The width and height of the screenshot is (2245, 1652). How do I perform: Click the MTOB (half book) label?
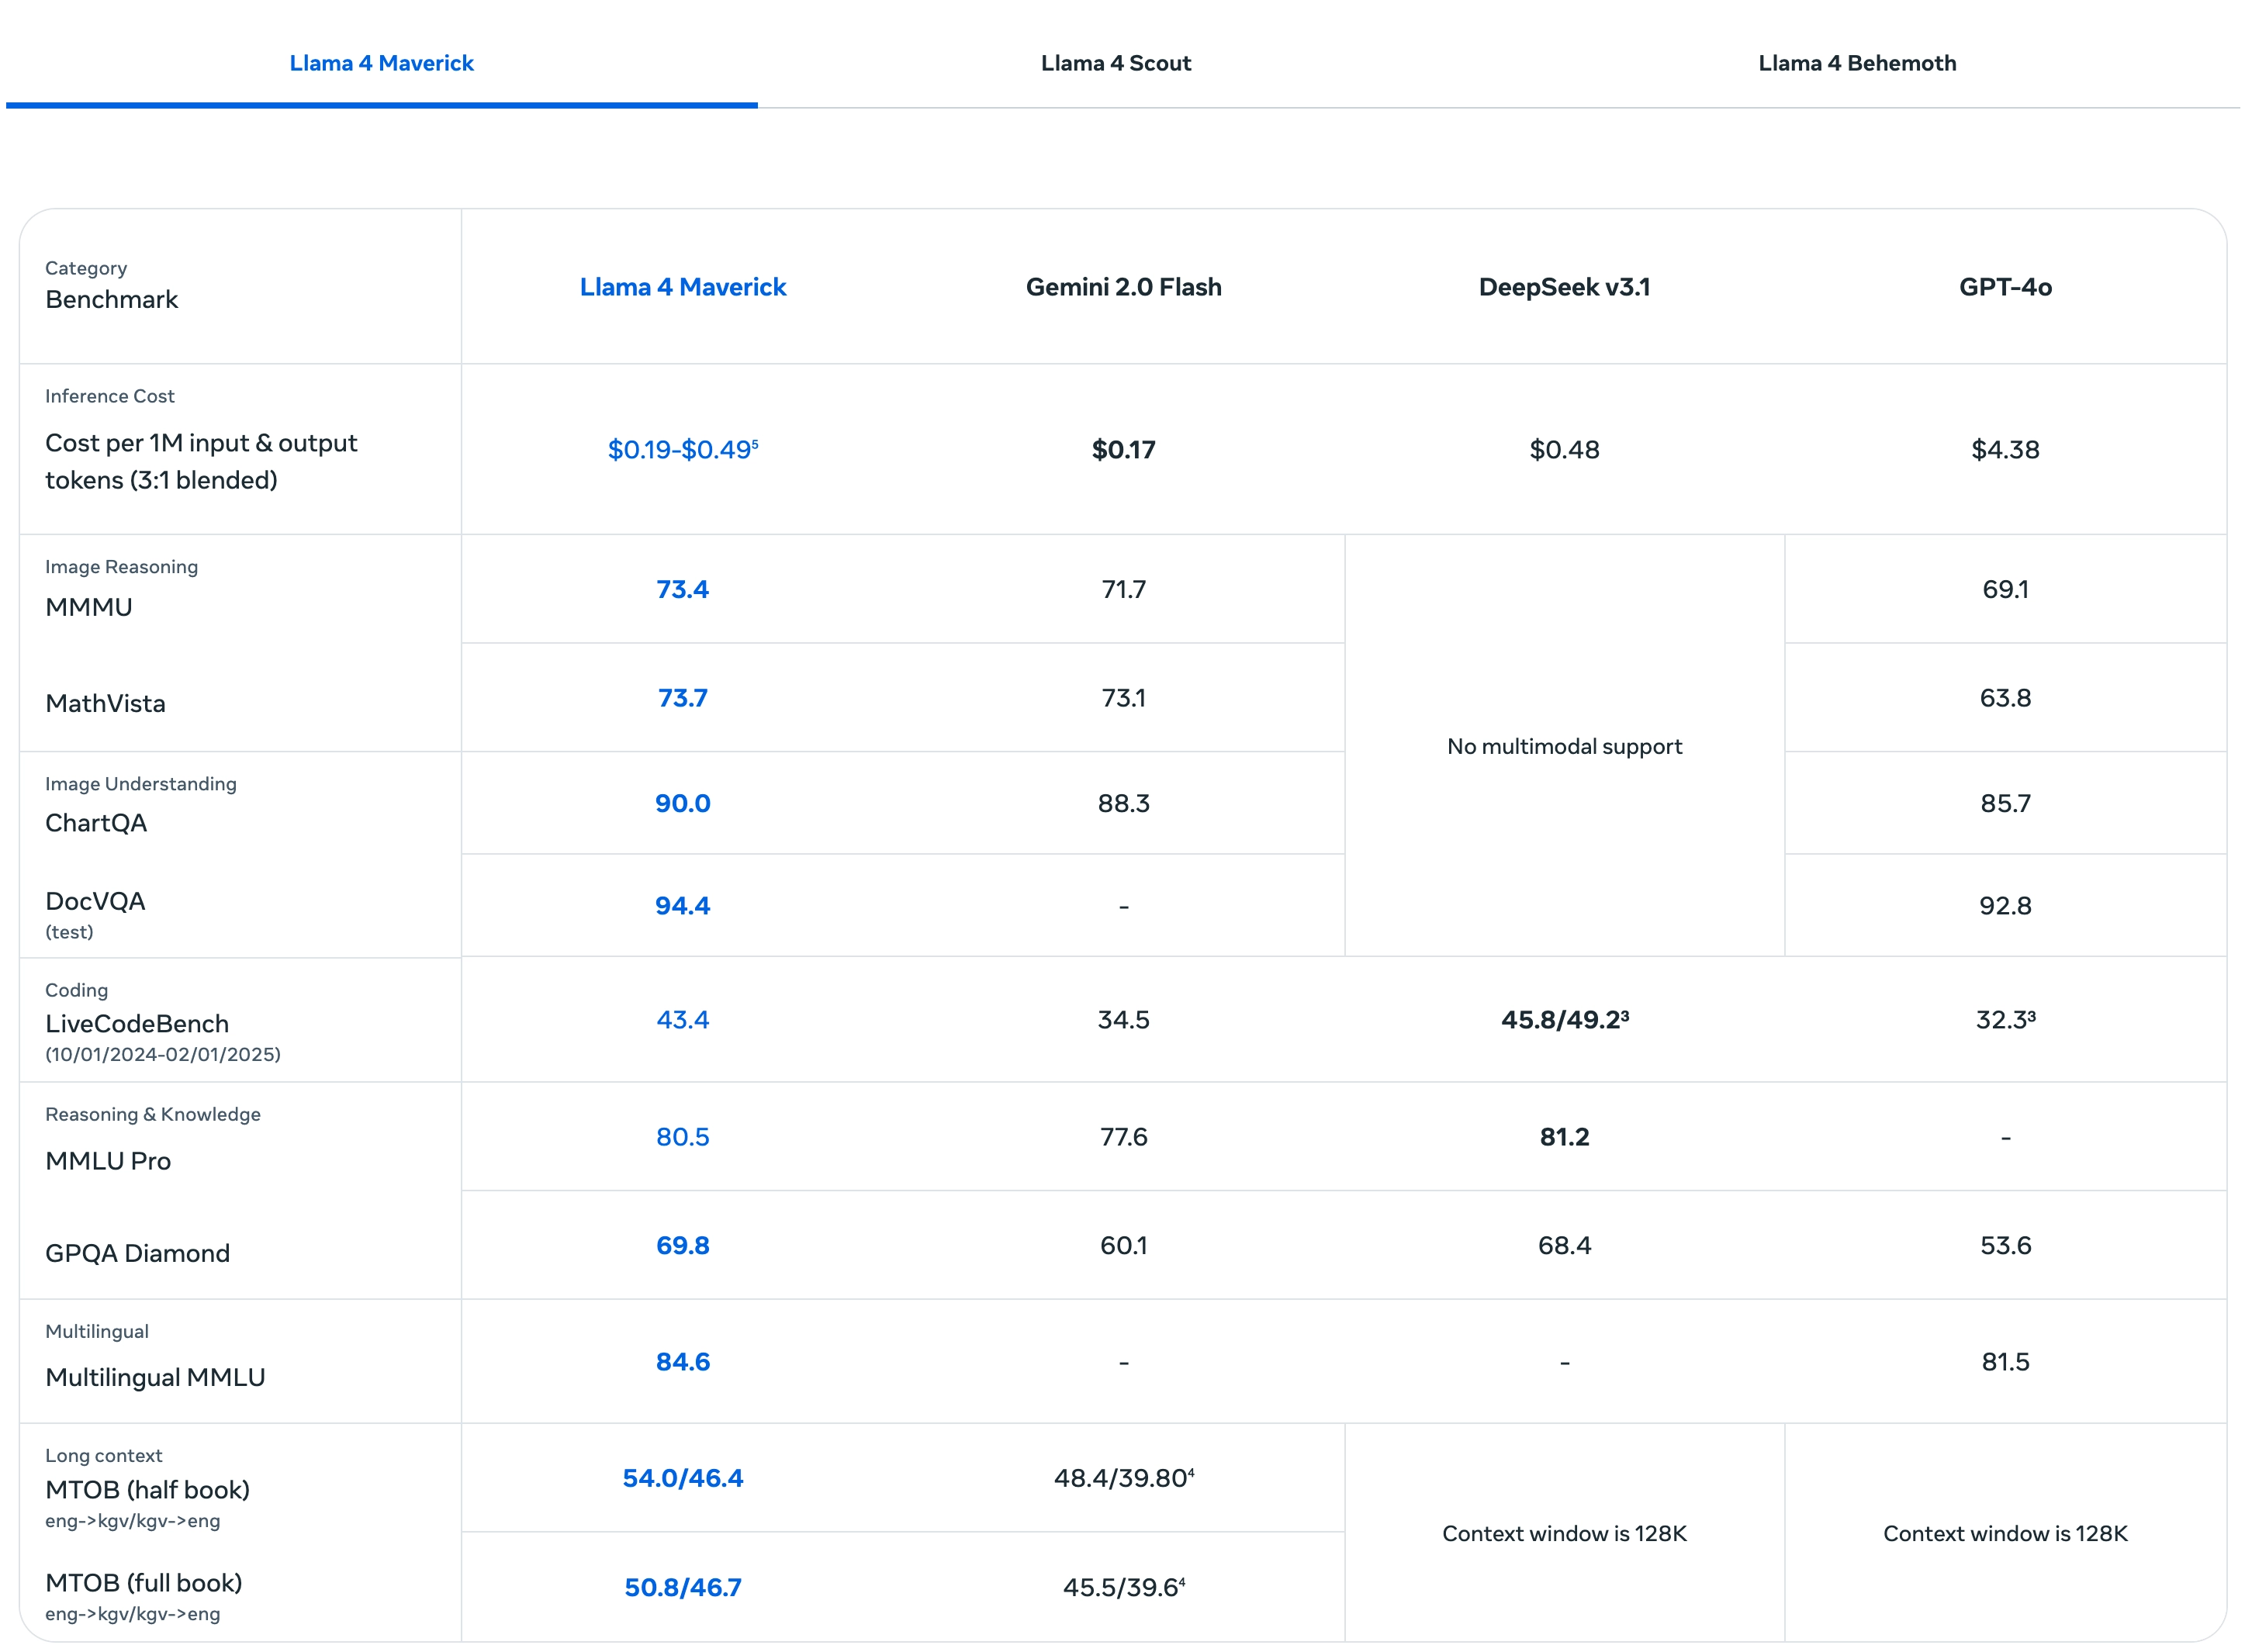147,1489
